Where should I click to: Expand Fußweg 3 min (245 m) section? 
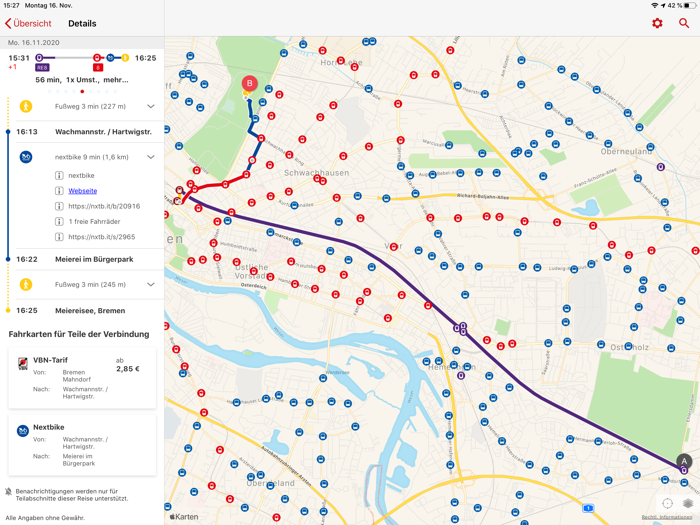[x=151, y=284]
